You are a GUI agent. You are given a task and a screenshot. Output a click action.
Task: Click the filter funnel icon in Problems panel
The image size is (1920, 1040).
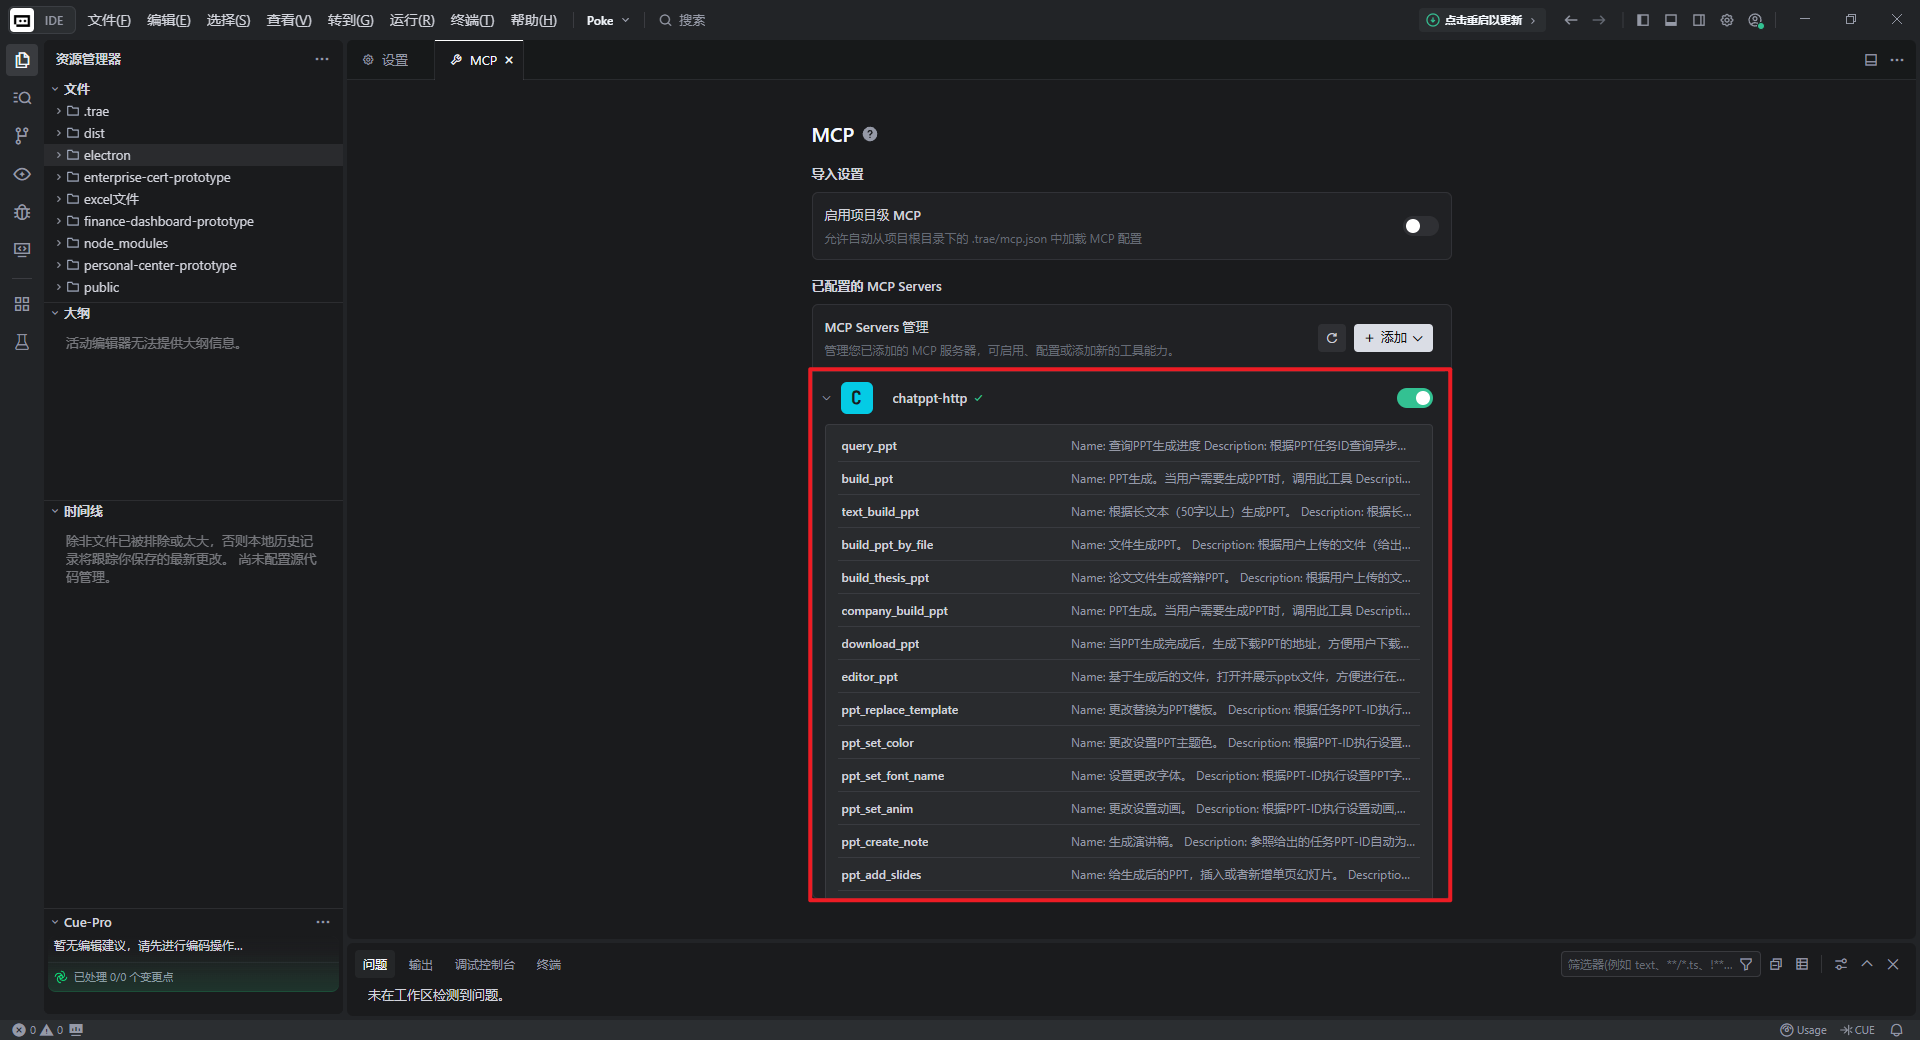coord(1746,964)
